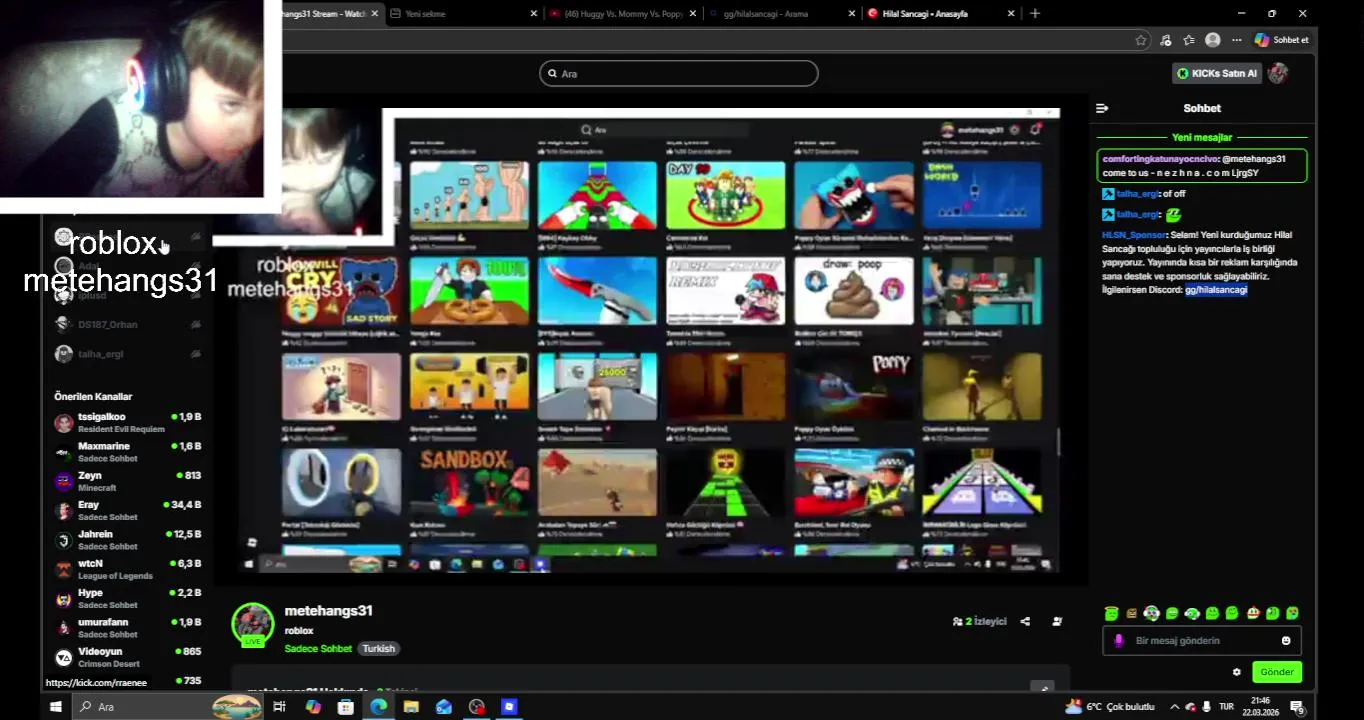The width and height of the screenshot is (1364, 720).
Task: Show hidden system tray icons
Action: tap(1175, 707)
